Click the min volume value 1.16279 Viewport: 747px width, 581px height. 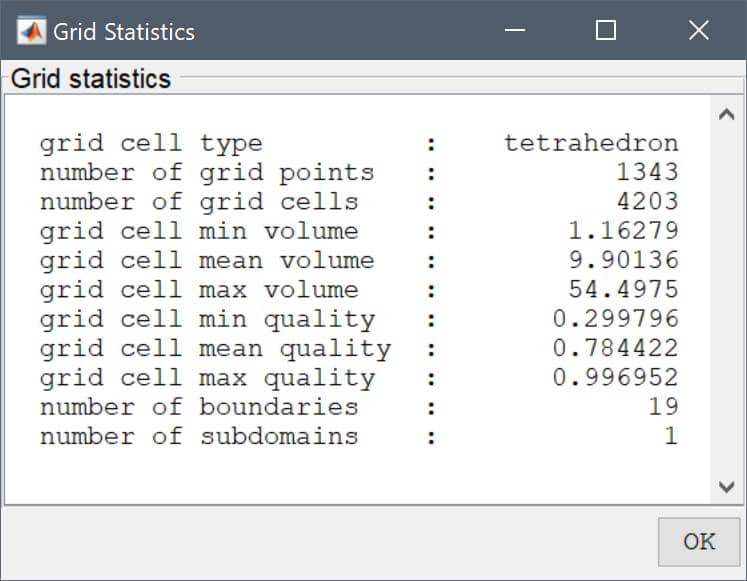point(623,231)
